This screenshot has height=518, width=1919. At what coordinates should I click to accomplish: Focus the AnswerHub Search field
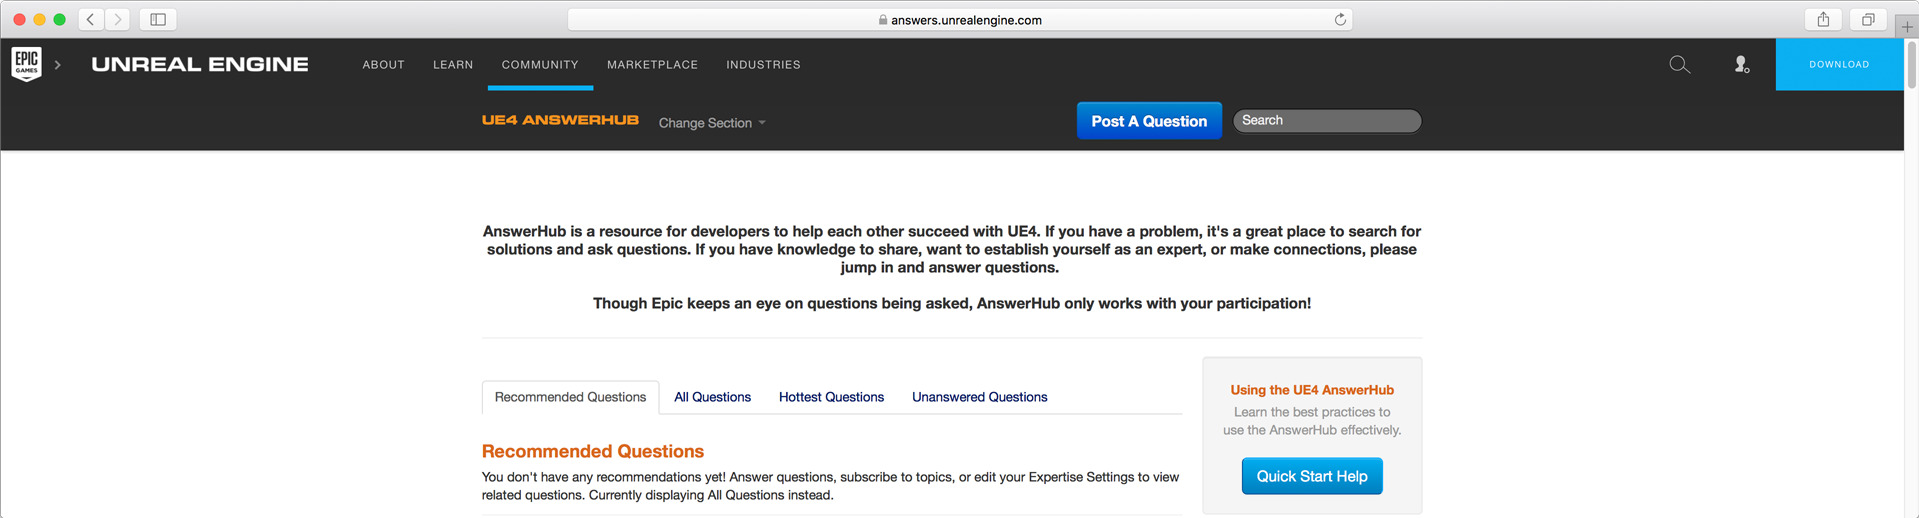pos(1327,120)
